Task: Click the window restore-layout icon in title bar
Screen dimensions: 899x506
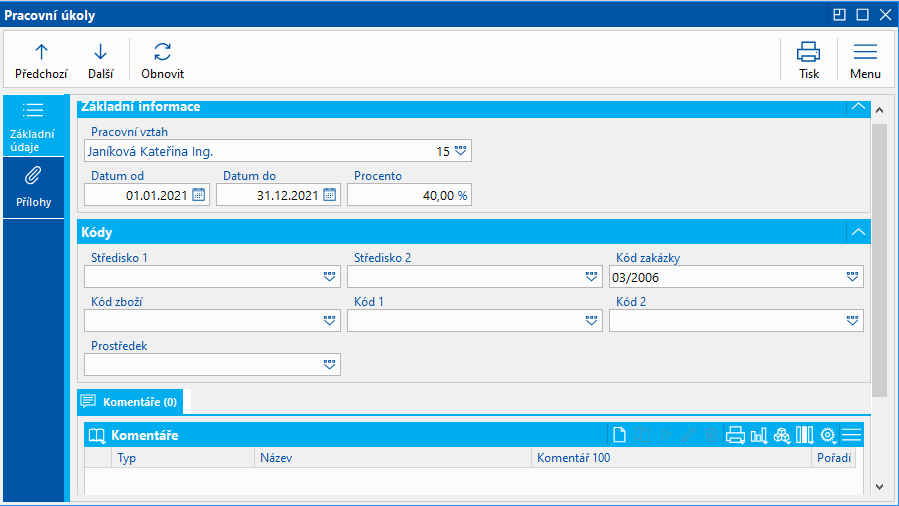Action: 839,15
